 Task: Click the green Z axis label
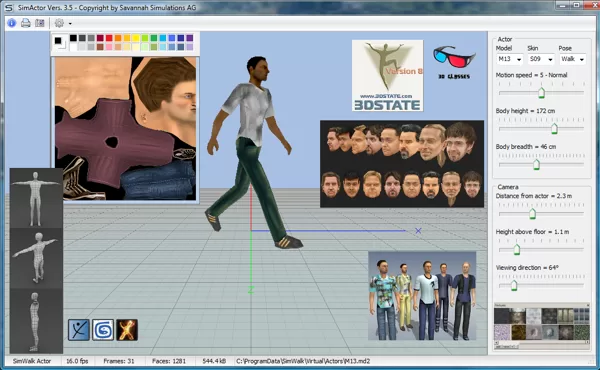point(251,290)
